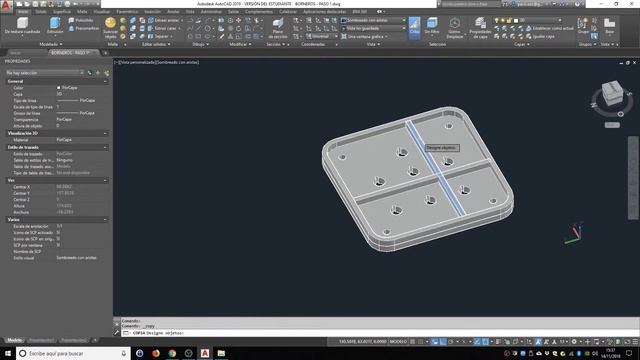Open the visual style dropdown 'Sombreado con aristas'
This screenshot has height=360, width=640.
[x=373, y=20]
